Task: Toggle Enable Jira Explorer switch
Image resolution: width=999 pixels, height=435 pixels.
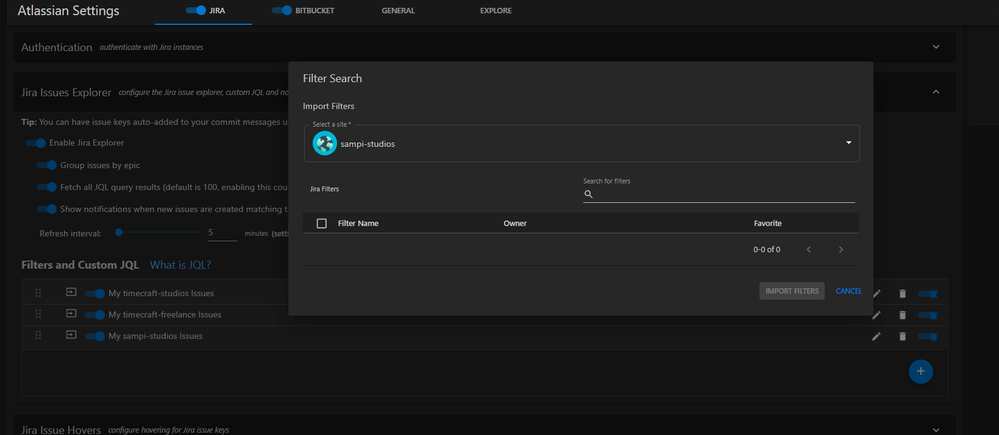Action: [x=36, y=143]
